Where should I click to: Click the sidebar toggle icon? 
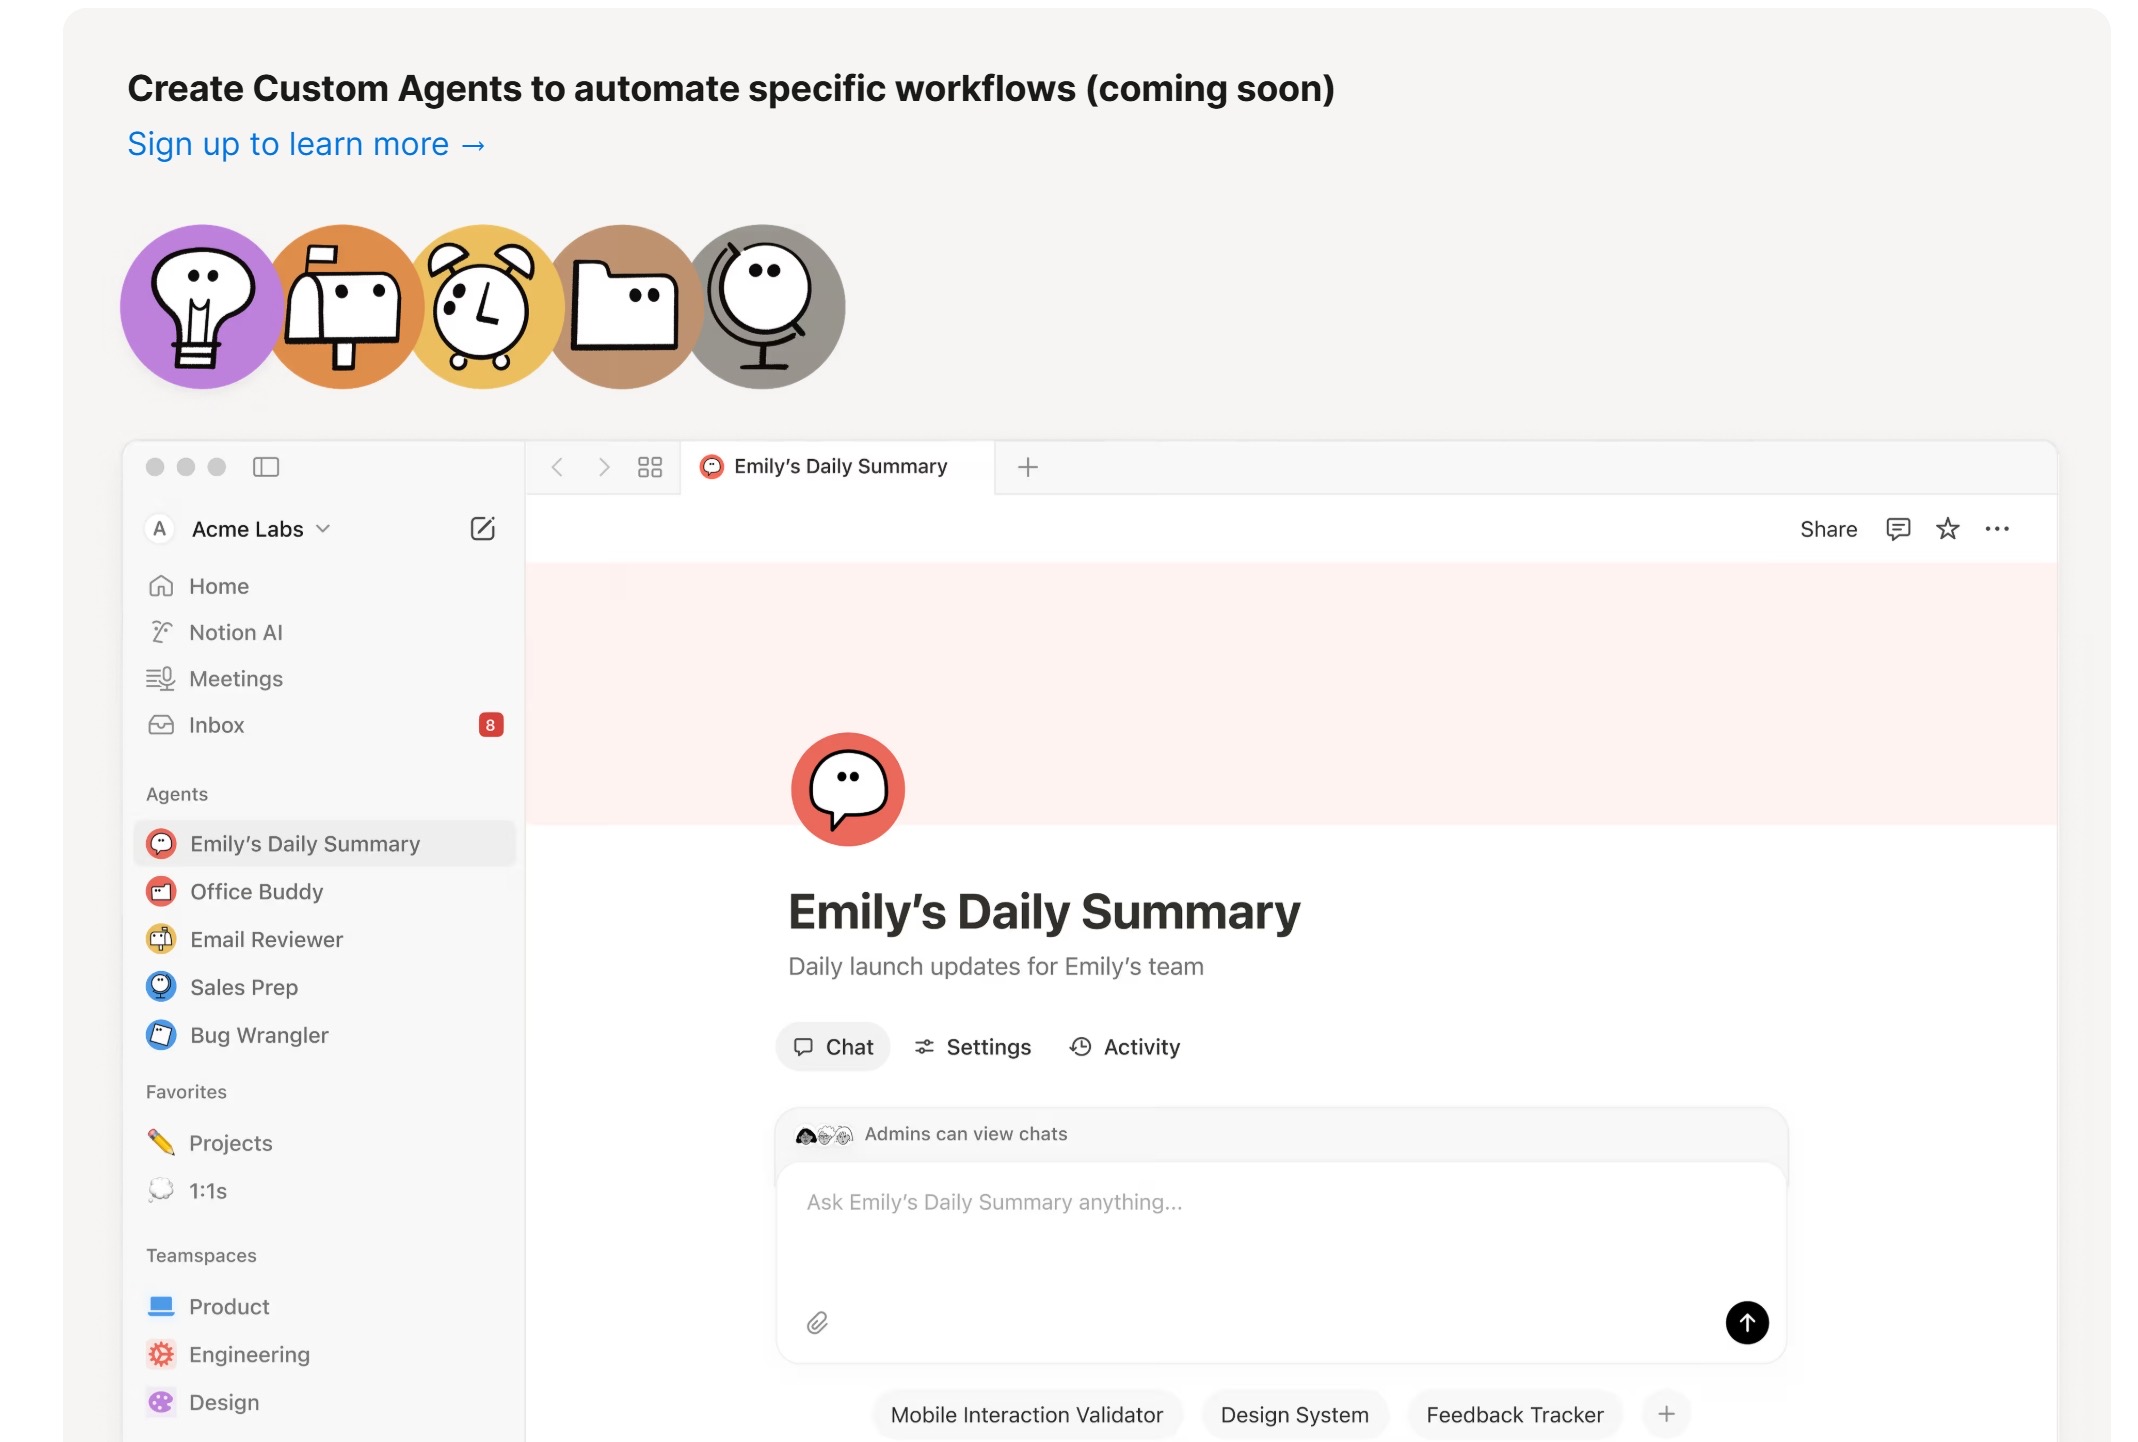coord(266,467)
